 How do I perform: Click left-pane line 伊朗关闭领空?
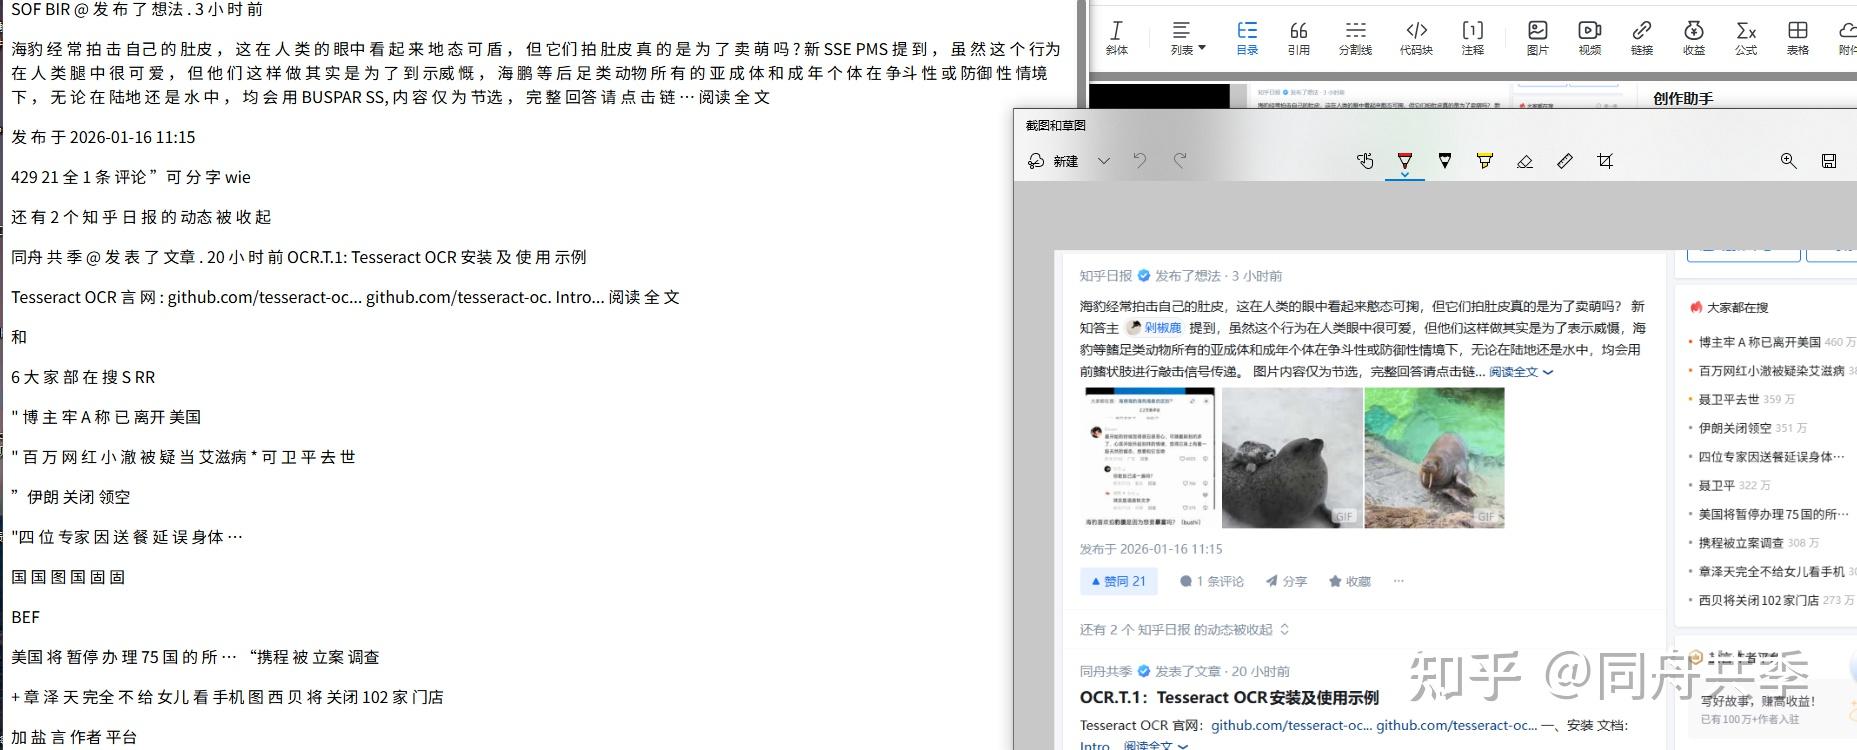(71, 497)
